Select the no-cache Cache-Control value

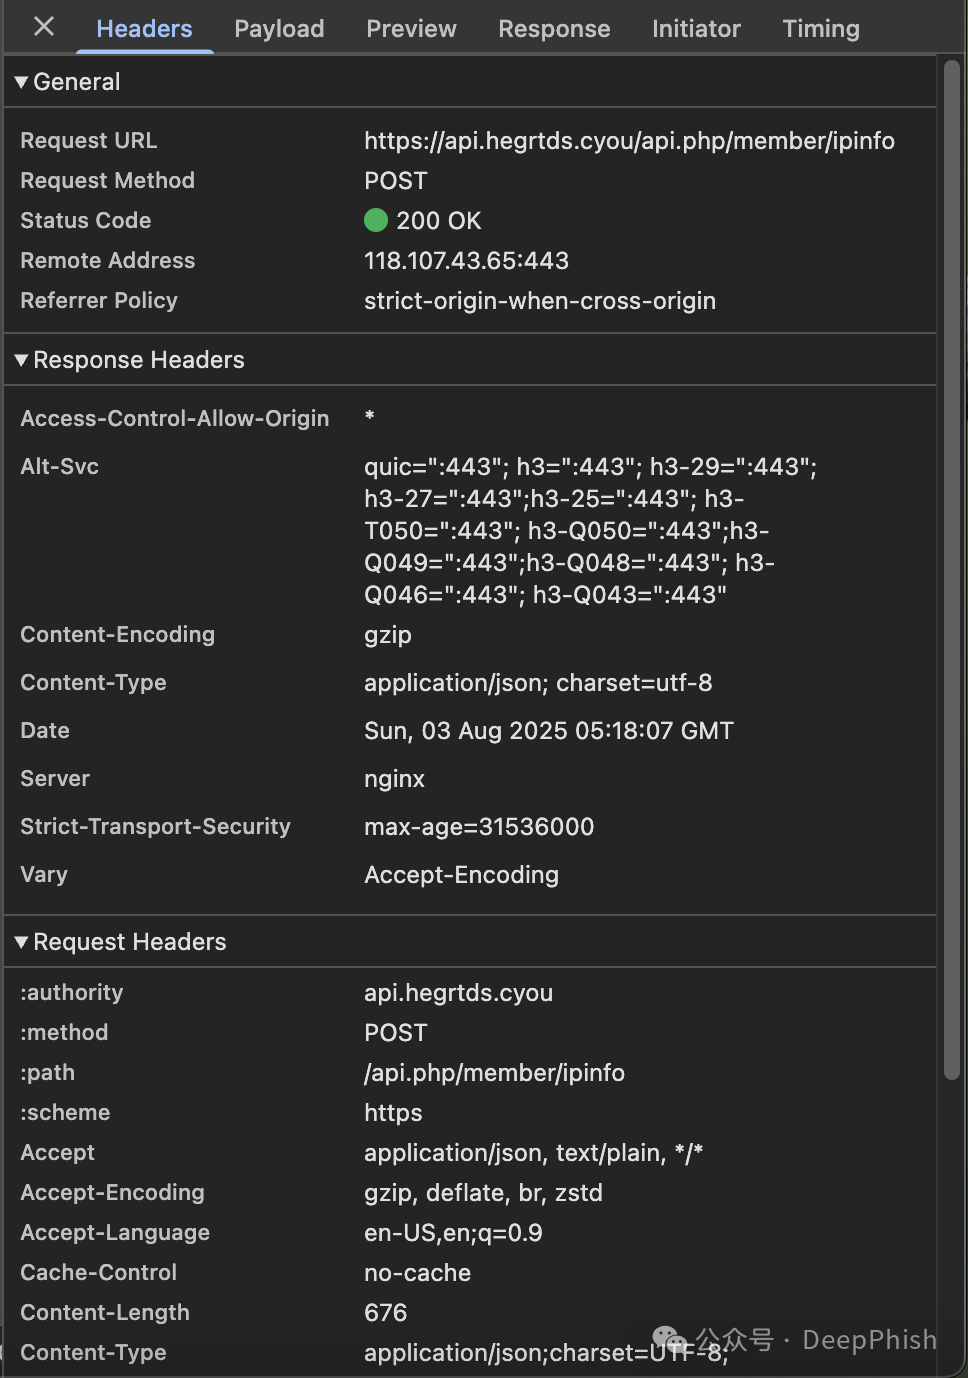pyautogui.click(x=417, y=1273)
